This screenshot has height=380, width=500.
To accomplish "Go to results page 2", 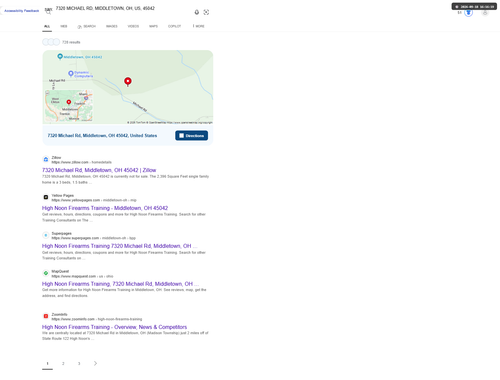I will [63, 363].
